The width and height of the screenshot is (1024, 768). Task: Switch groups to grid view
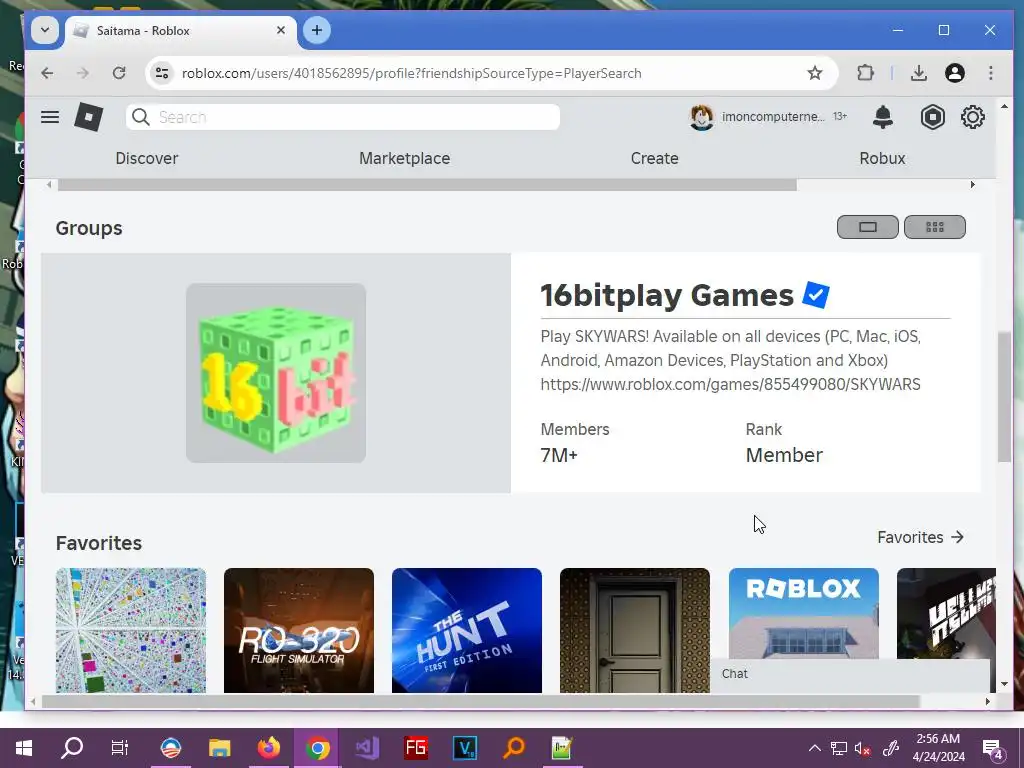pos(935,227)
